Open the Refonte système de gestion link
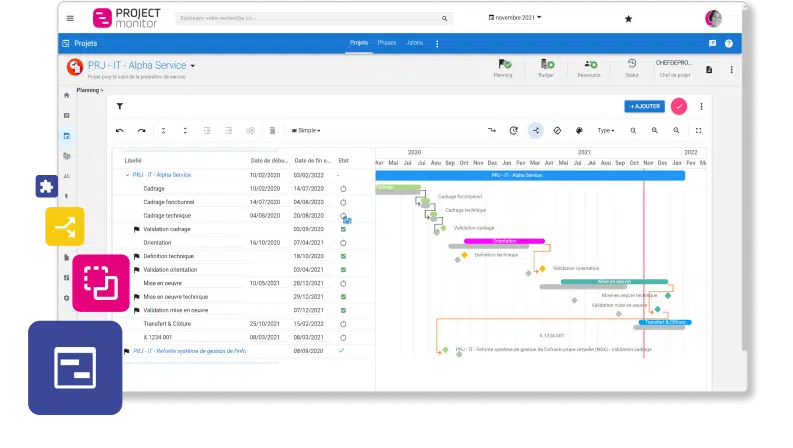 pos(190,351)
